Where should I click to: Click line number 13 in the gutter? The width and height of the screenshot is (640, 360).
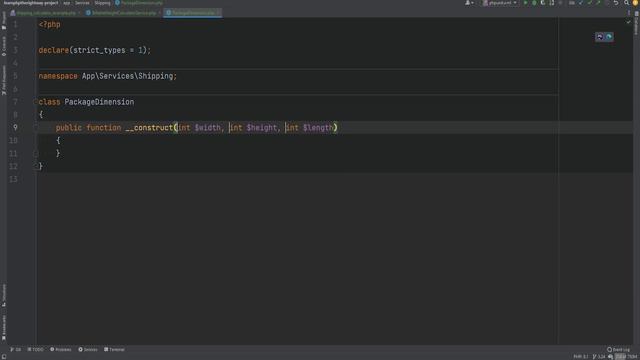click(13, 179)
